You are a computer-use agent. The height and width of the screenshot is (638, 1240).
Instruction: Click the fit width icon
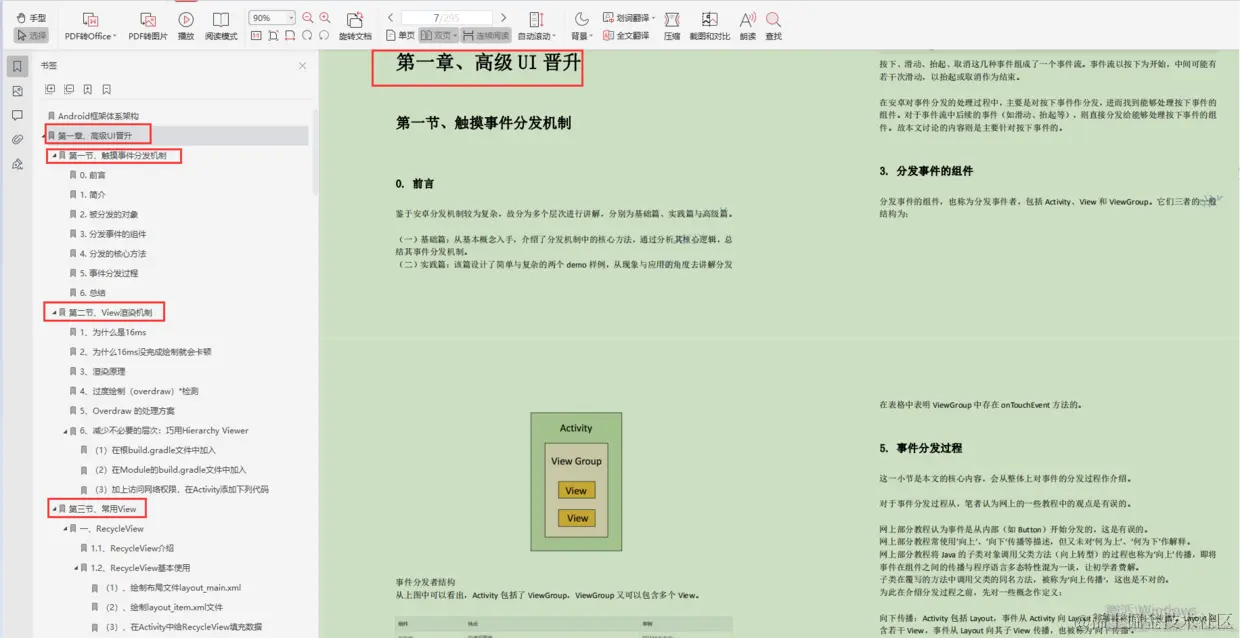(290, 35)
